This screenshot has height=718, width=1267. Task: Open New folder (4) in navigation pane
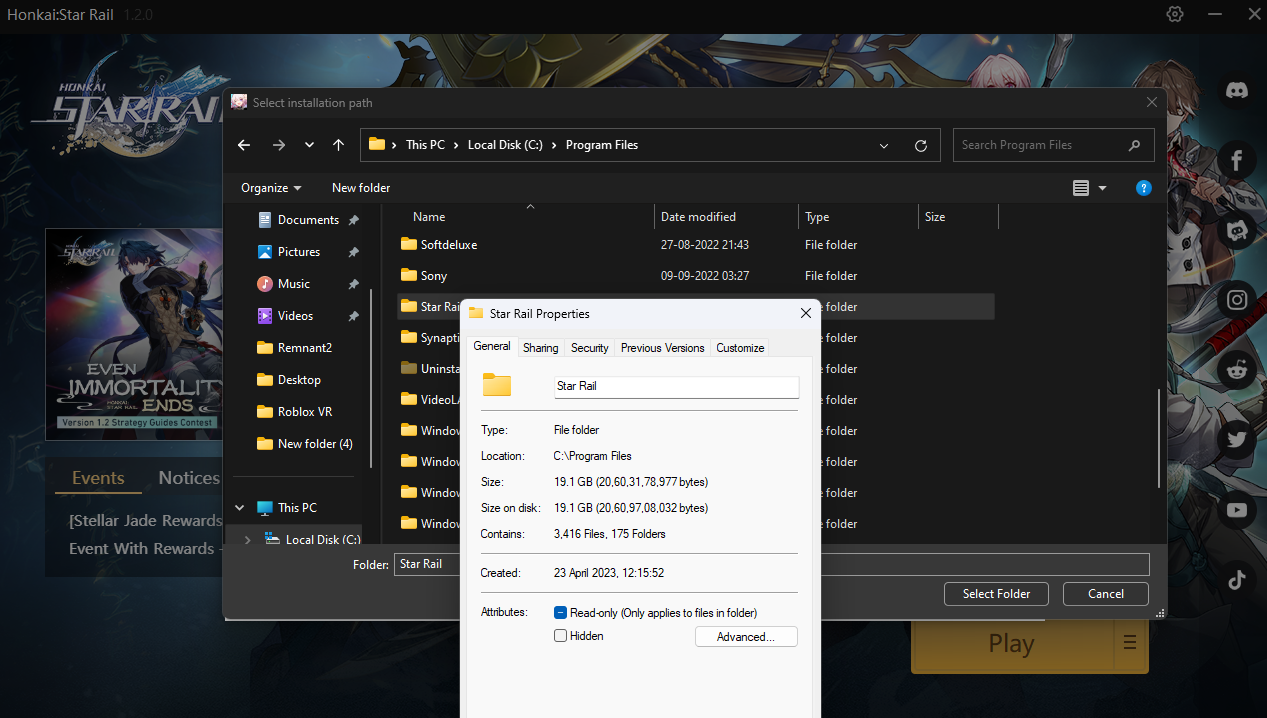coord(305,444)
